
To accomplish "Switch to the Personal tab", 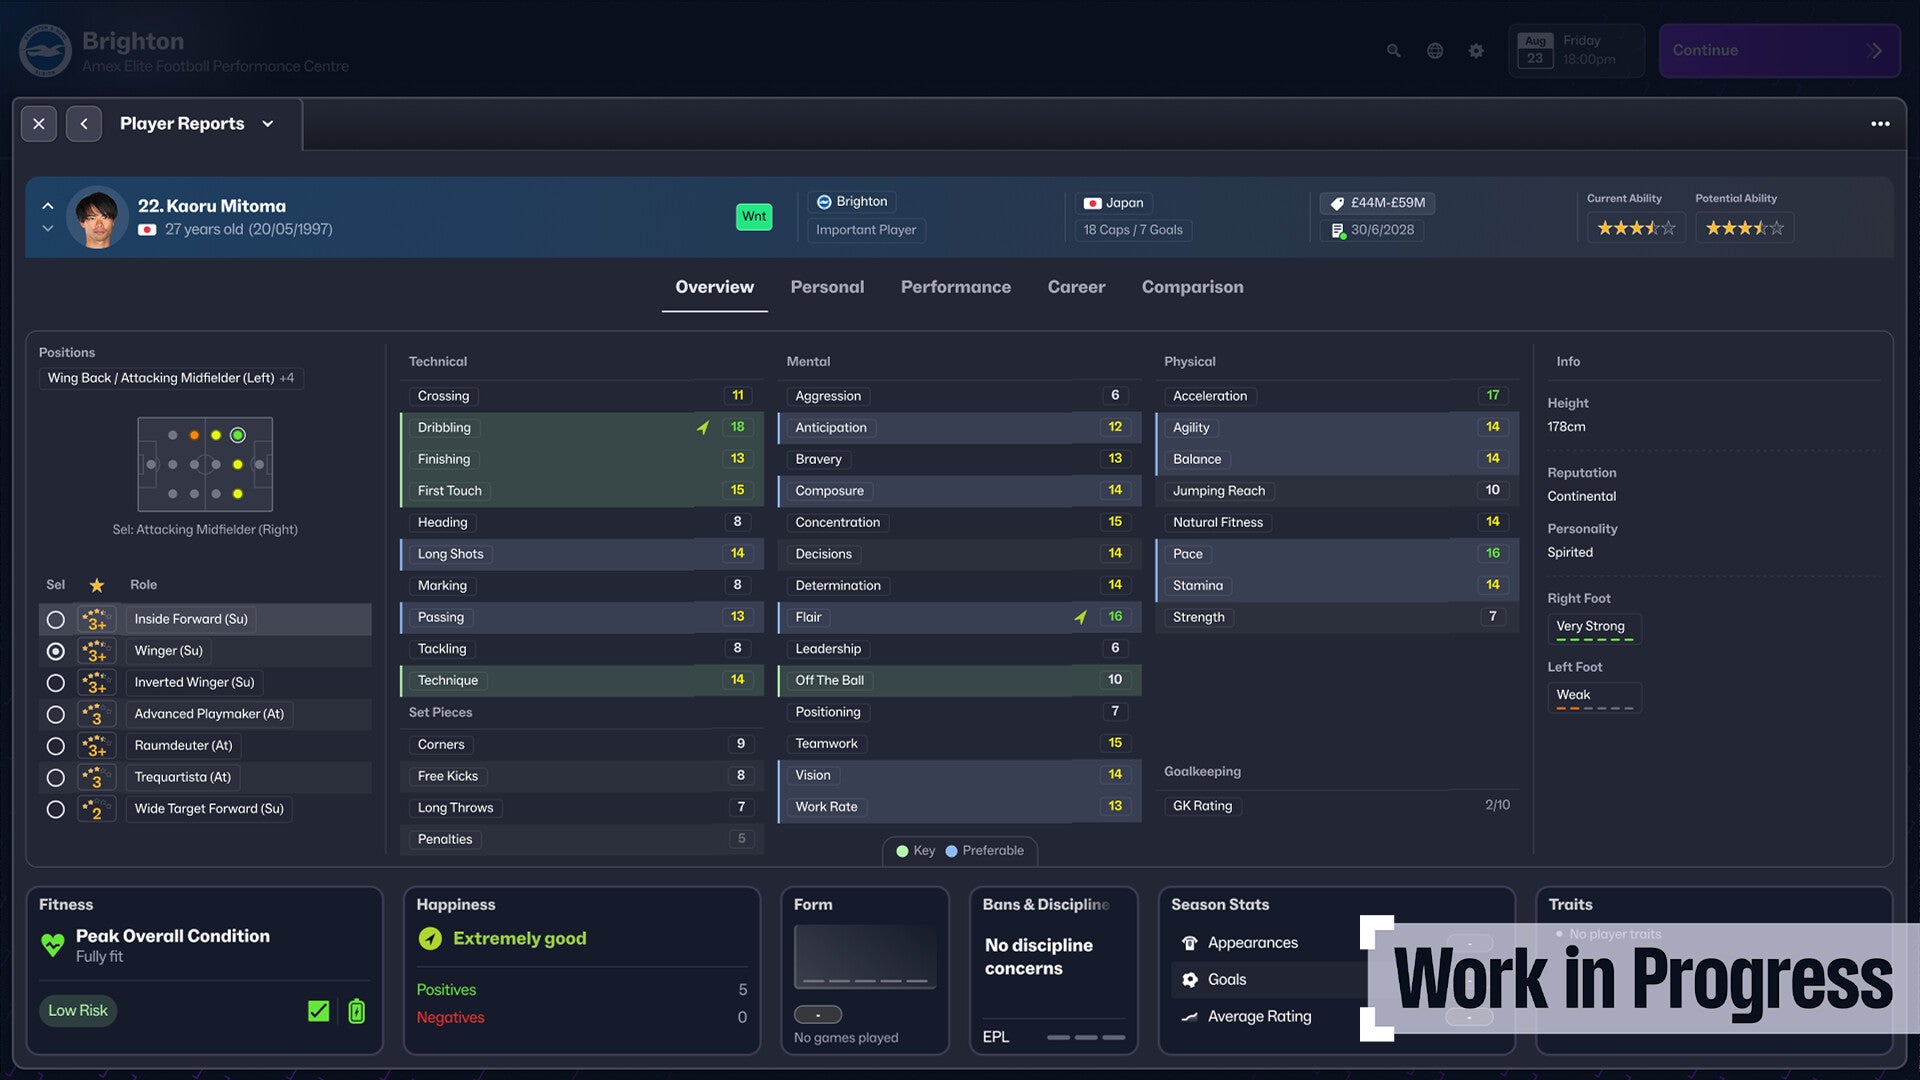I will click(827, 287).
